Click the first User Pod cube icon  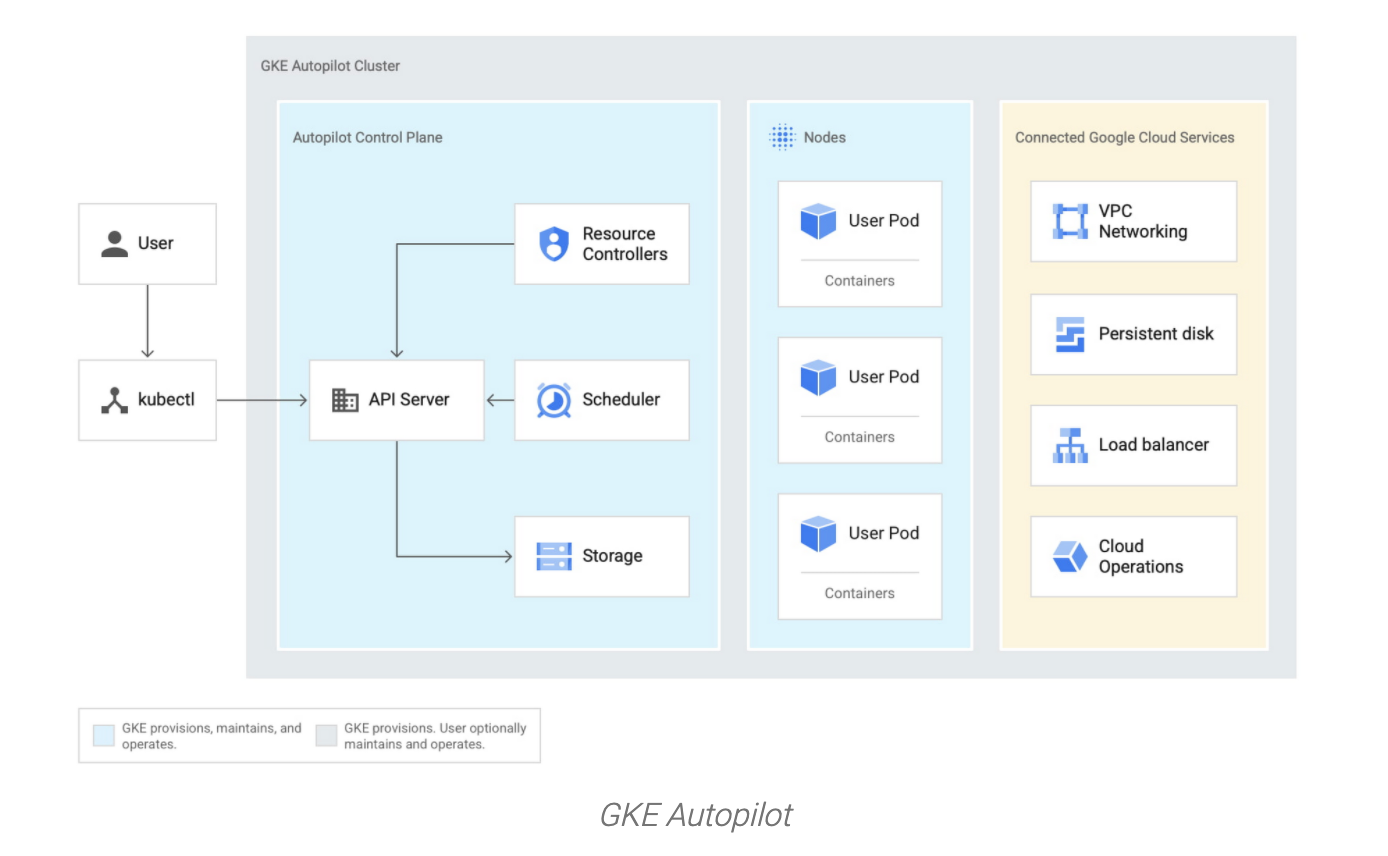coord(818,221)
